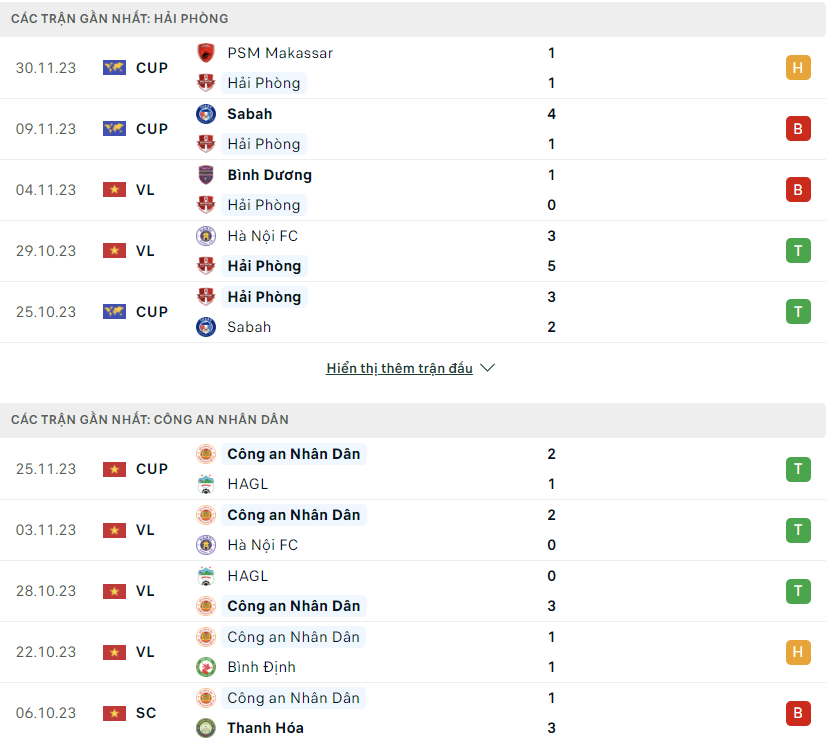Click the AFC Cup flag icon for 30.11.23
The height and width of the screenshot is (742, 830).
114,68
